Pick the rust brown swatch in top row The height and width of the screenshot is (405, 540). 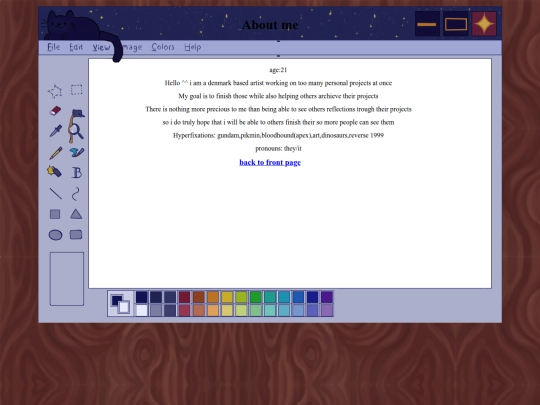point(198,297)
